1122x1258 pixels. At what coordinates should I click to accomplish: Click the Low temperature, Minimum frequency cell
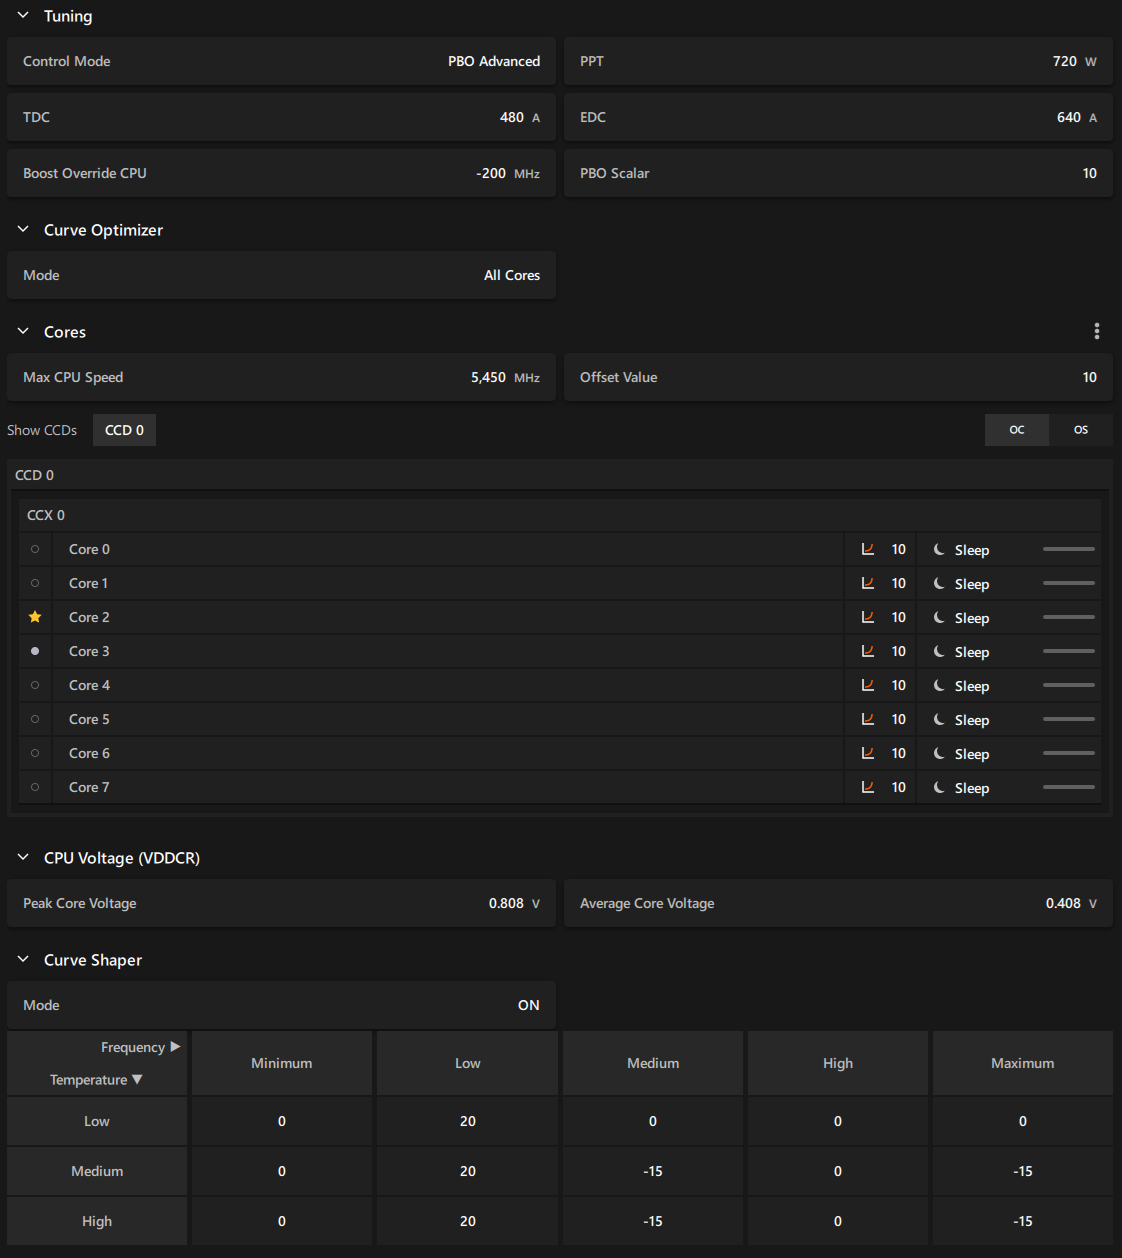point(282,1121)
